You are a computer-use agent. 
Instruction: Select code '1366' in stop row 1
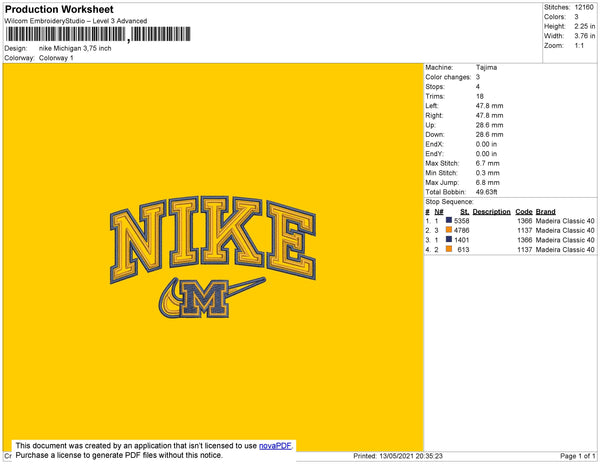[524, 221]
